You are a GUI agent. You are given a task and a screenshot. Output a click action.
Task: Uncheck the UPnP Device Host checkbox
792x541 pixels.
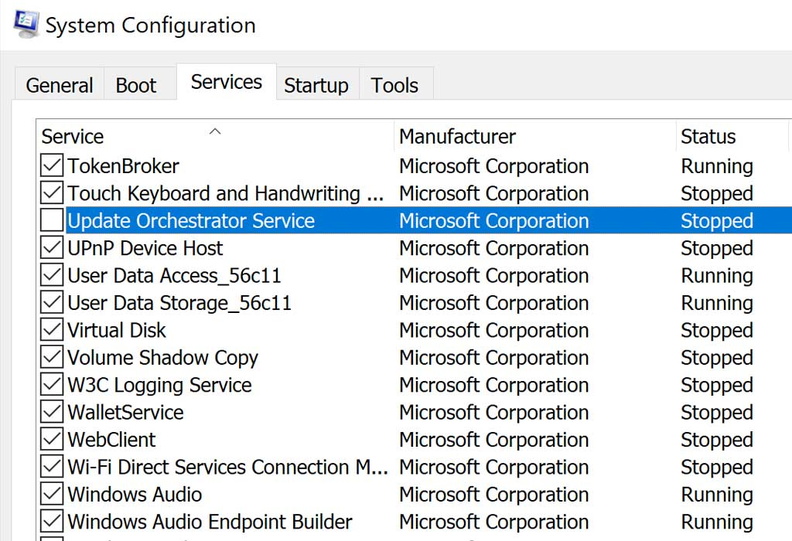(52, 248)
